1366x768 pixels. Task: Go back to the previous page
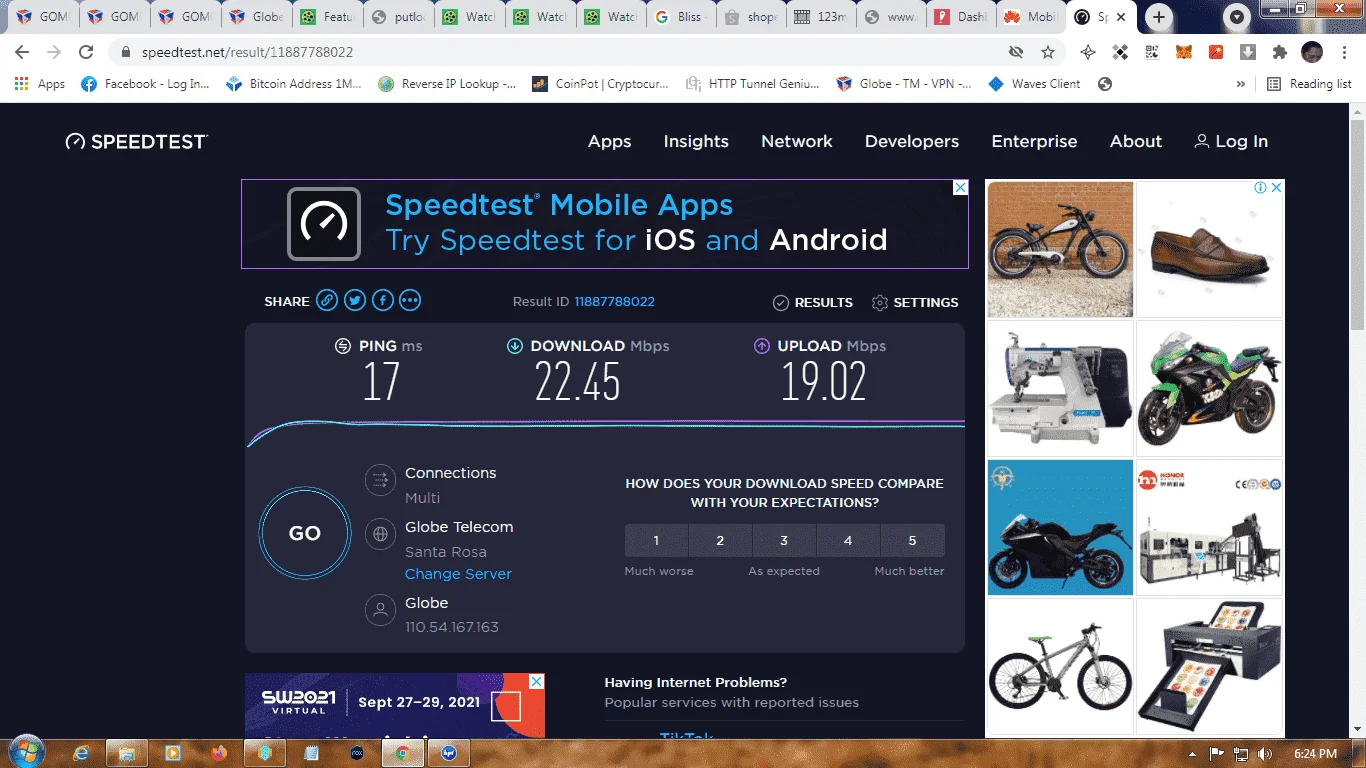point(22,52)
